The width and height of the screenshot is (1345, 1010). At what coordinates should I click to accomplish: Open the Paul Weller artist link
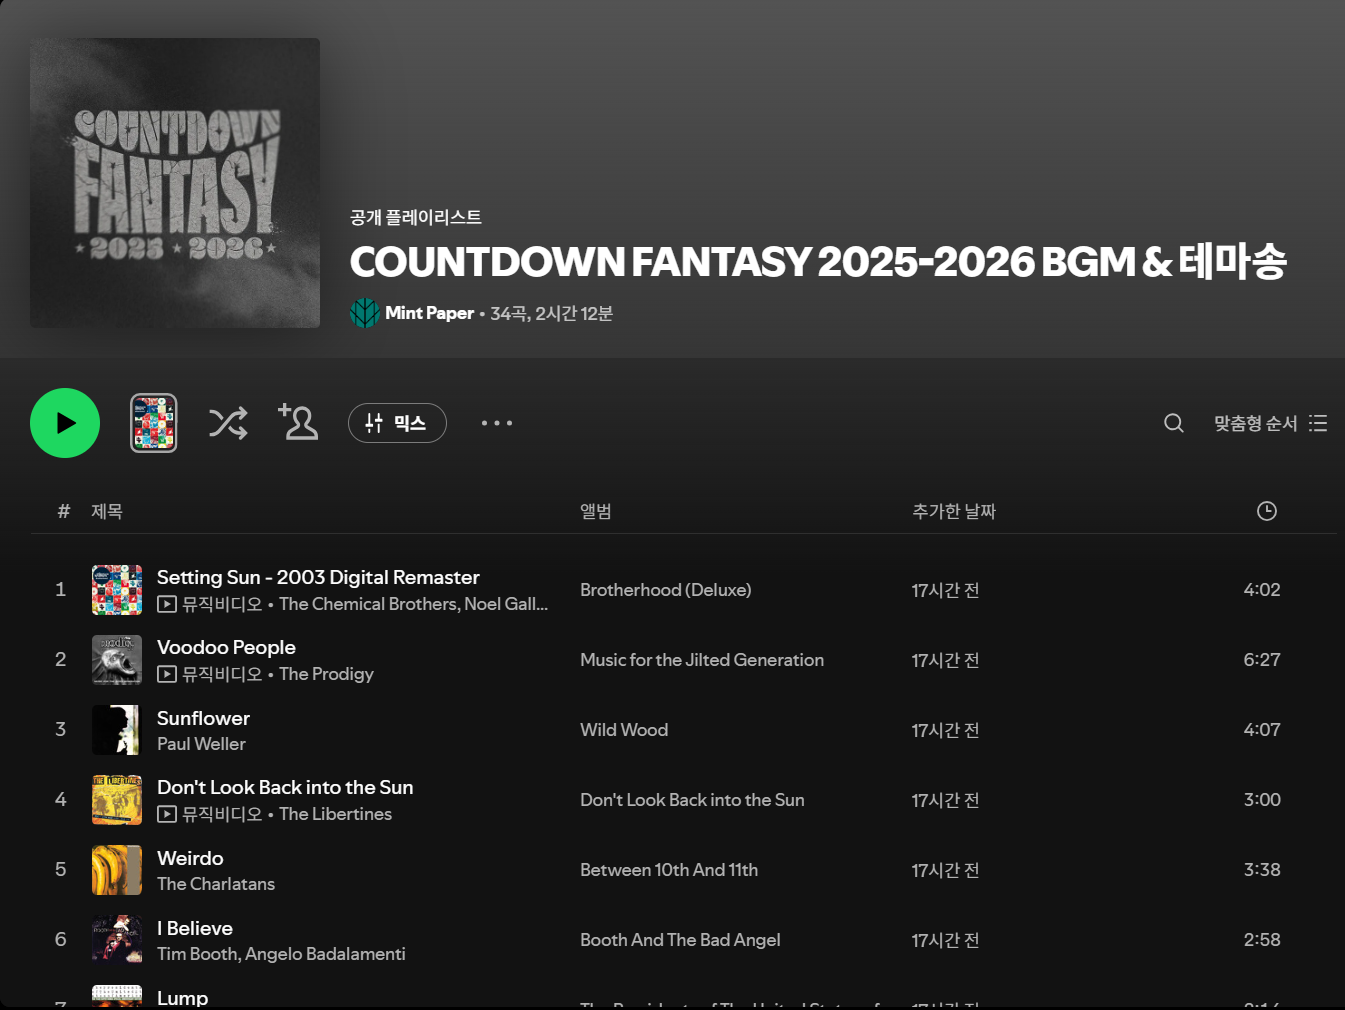pos(201,744)
